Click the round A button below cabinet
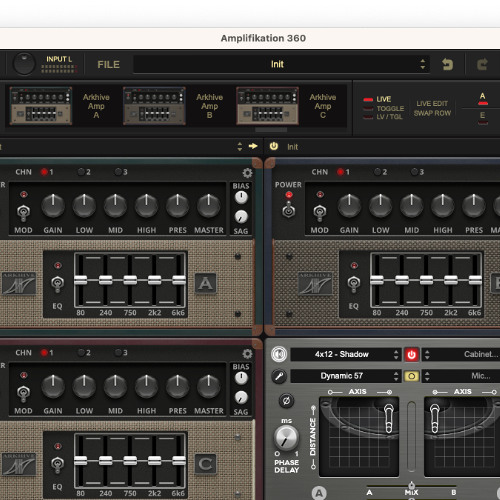Screen dimensions: 500x500 point(319,493)
